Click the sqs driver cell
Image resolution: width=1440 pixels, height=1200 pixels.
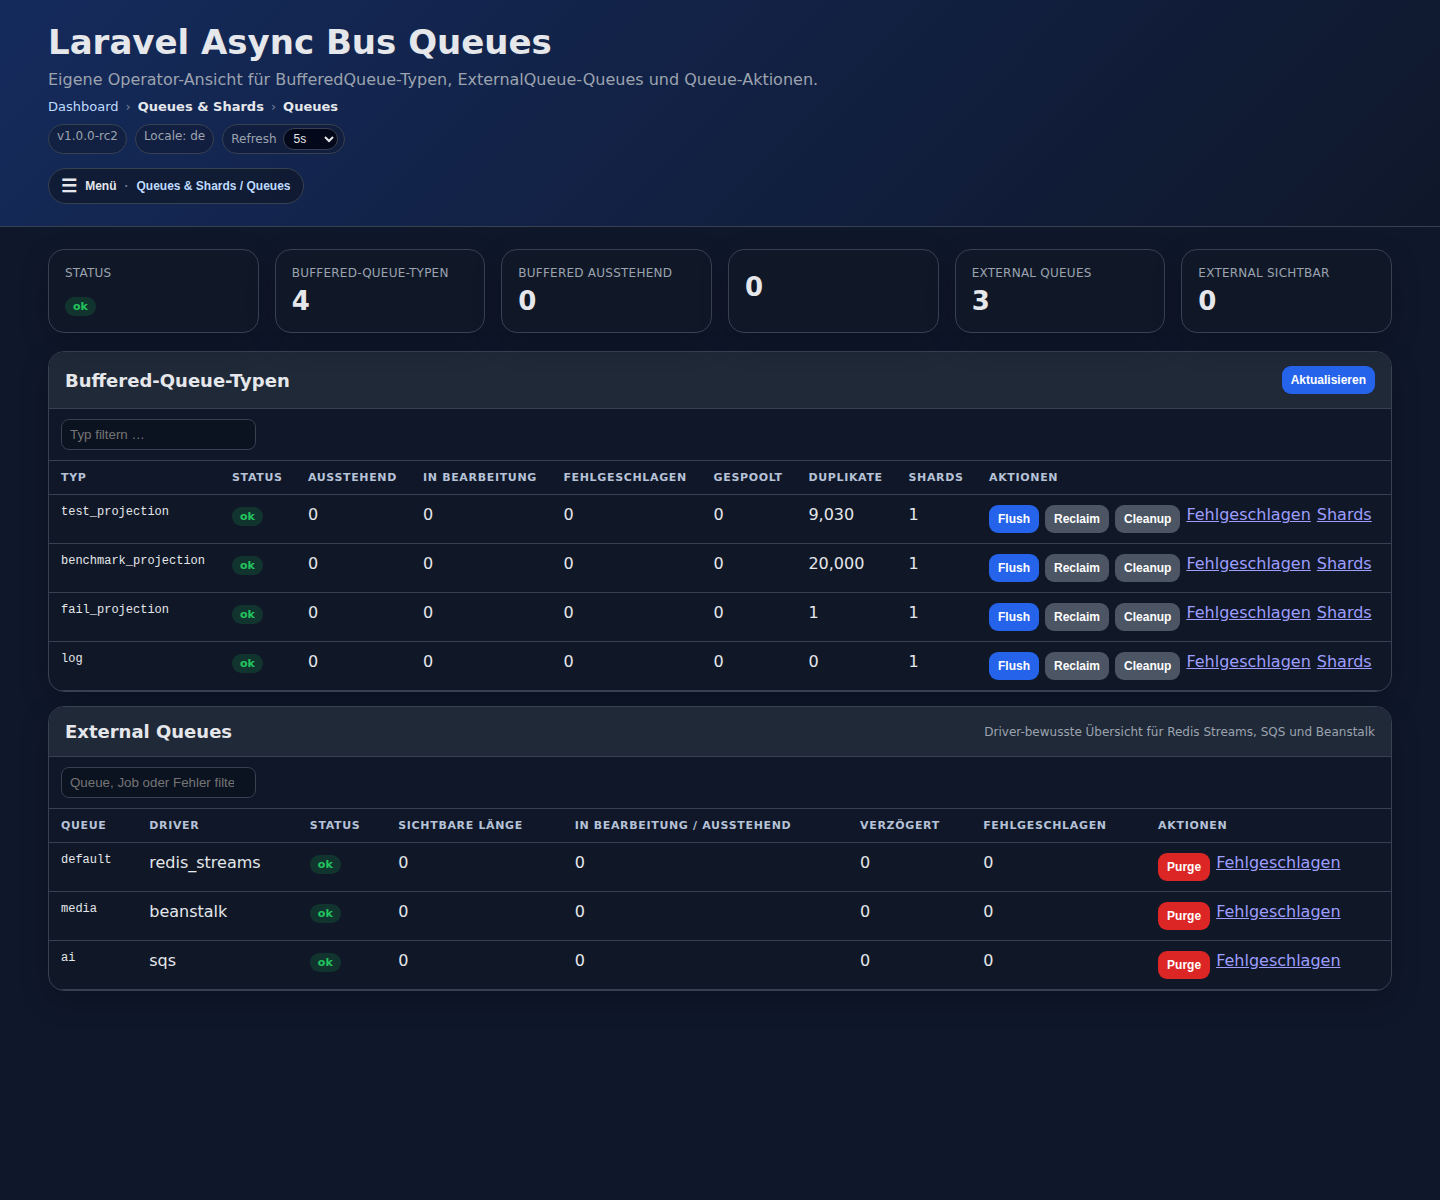click(162, 960)
